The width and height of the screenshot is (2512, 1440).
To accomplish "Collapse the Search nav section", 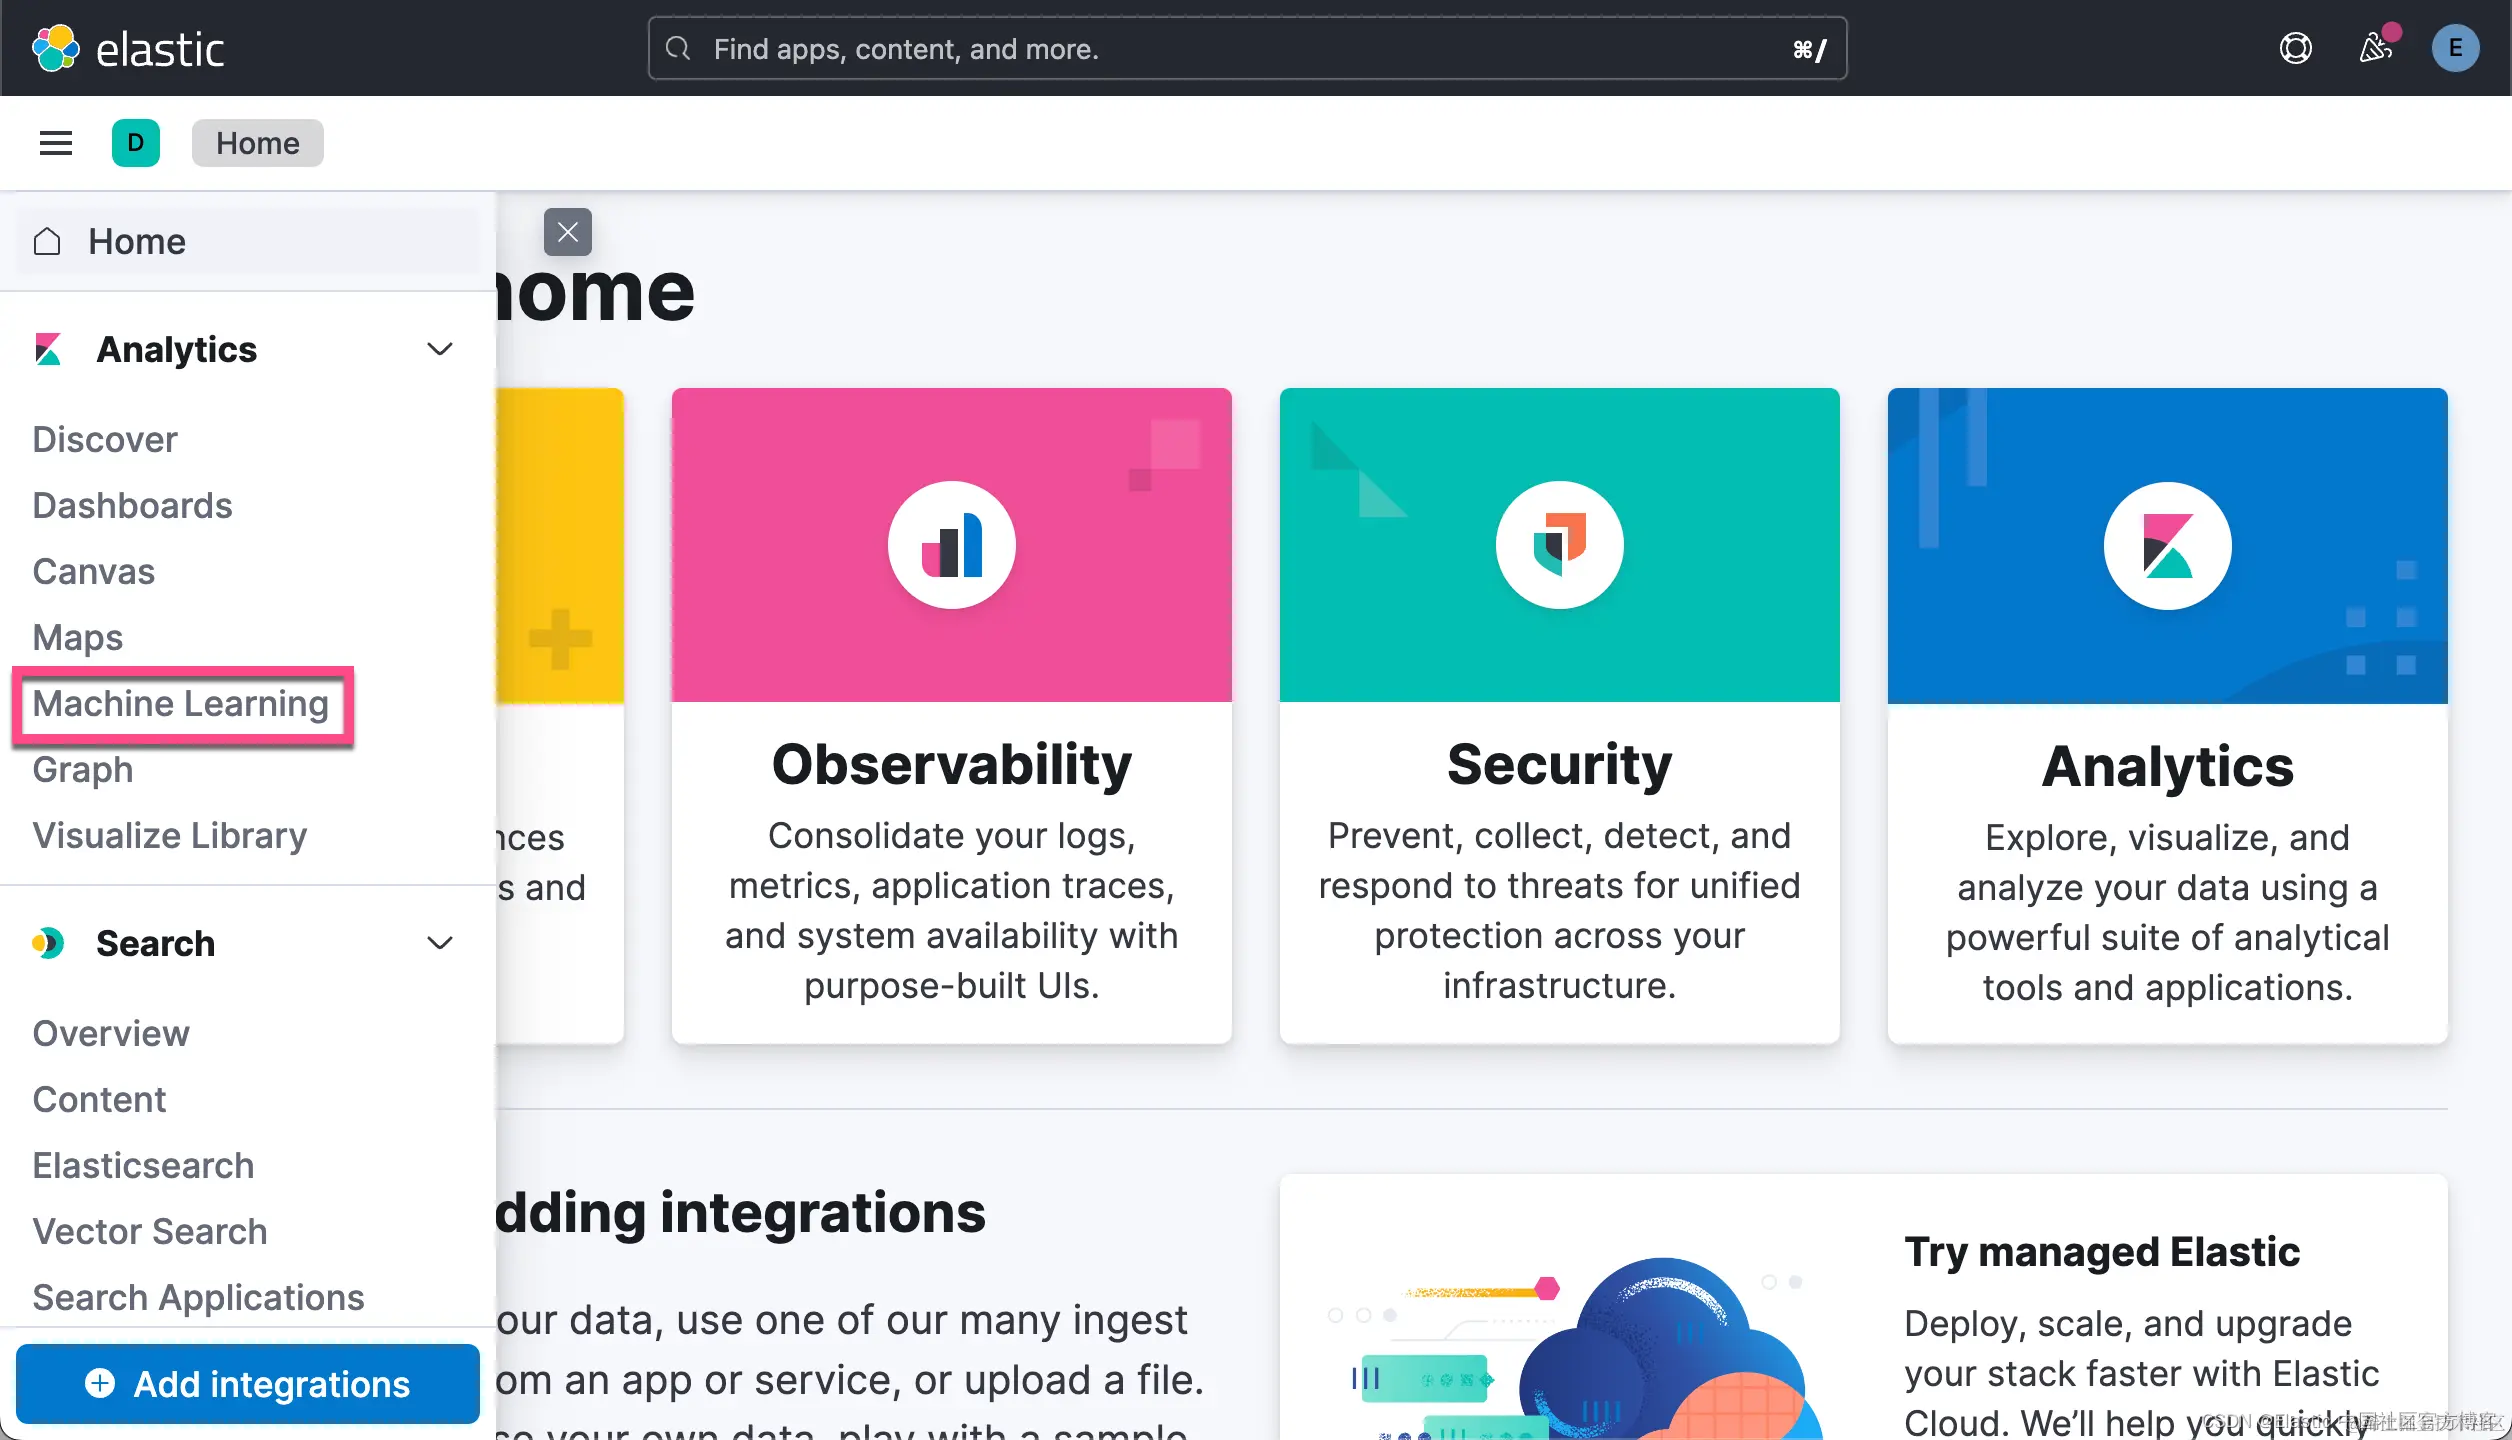I will (440, 943).
